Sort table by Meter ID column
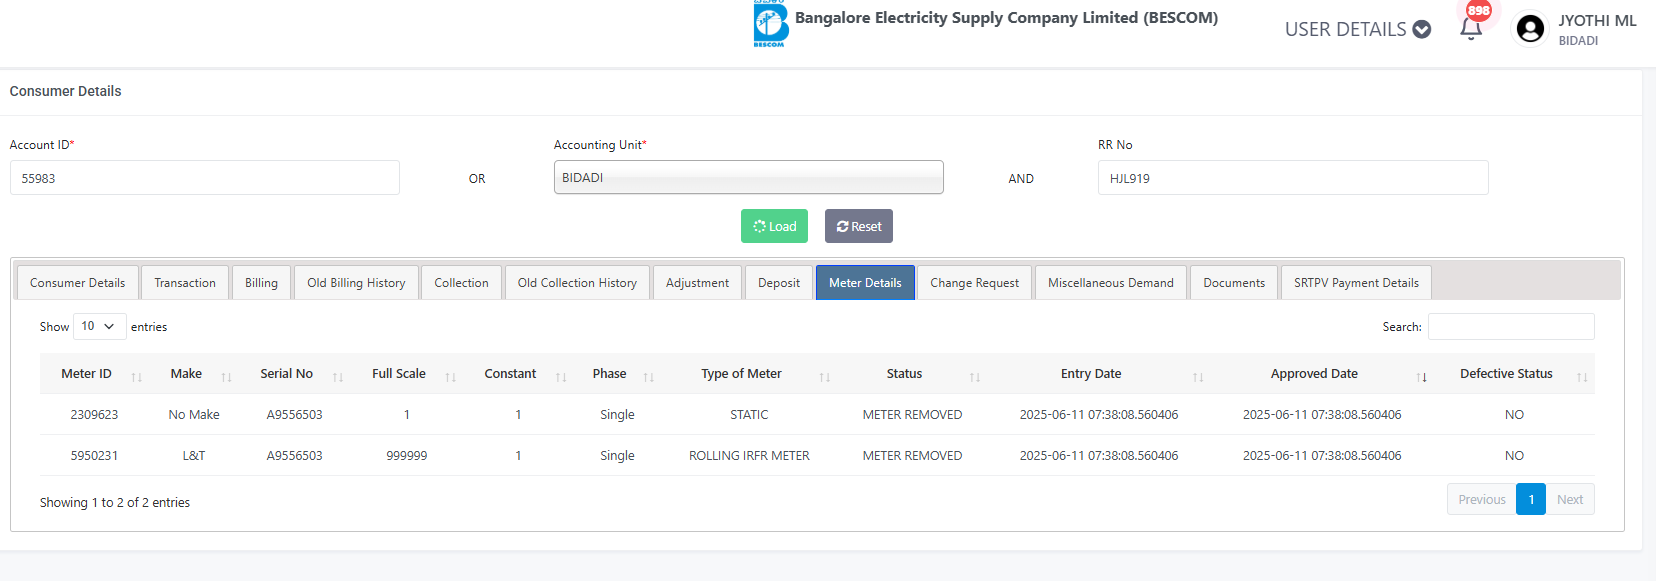This screenshot has height=581, width=1656. [86, 374]
